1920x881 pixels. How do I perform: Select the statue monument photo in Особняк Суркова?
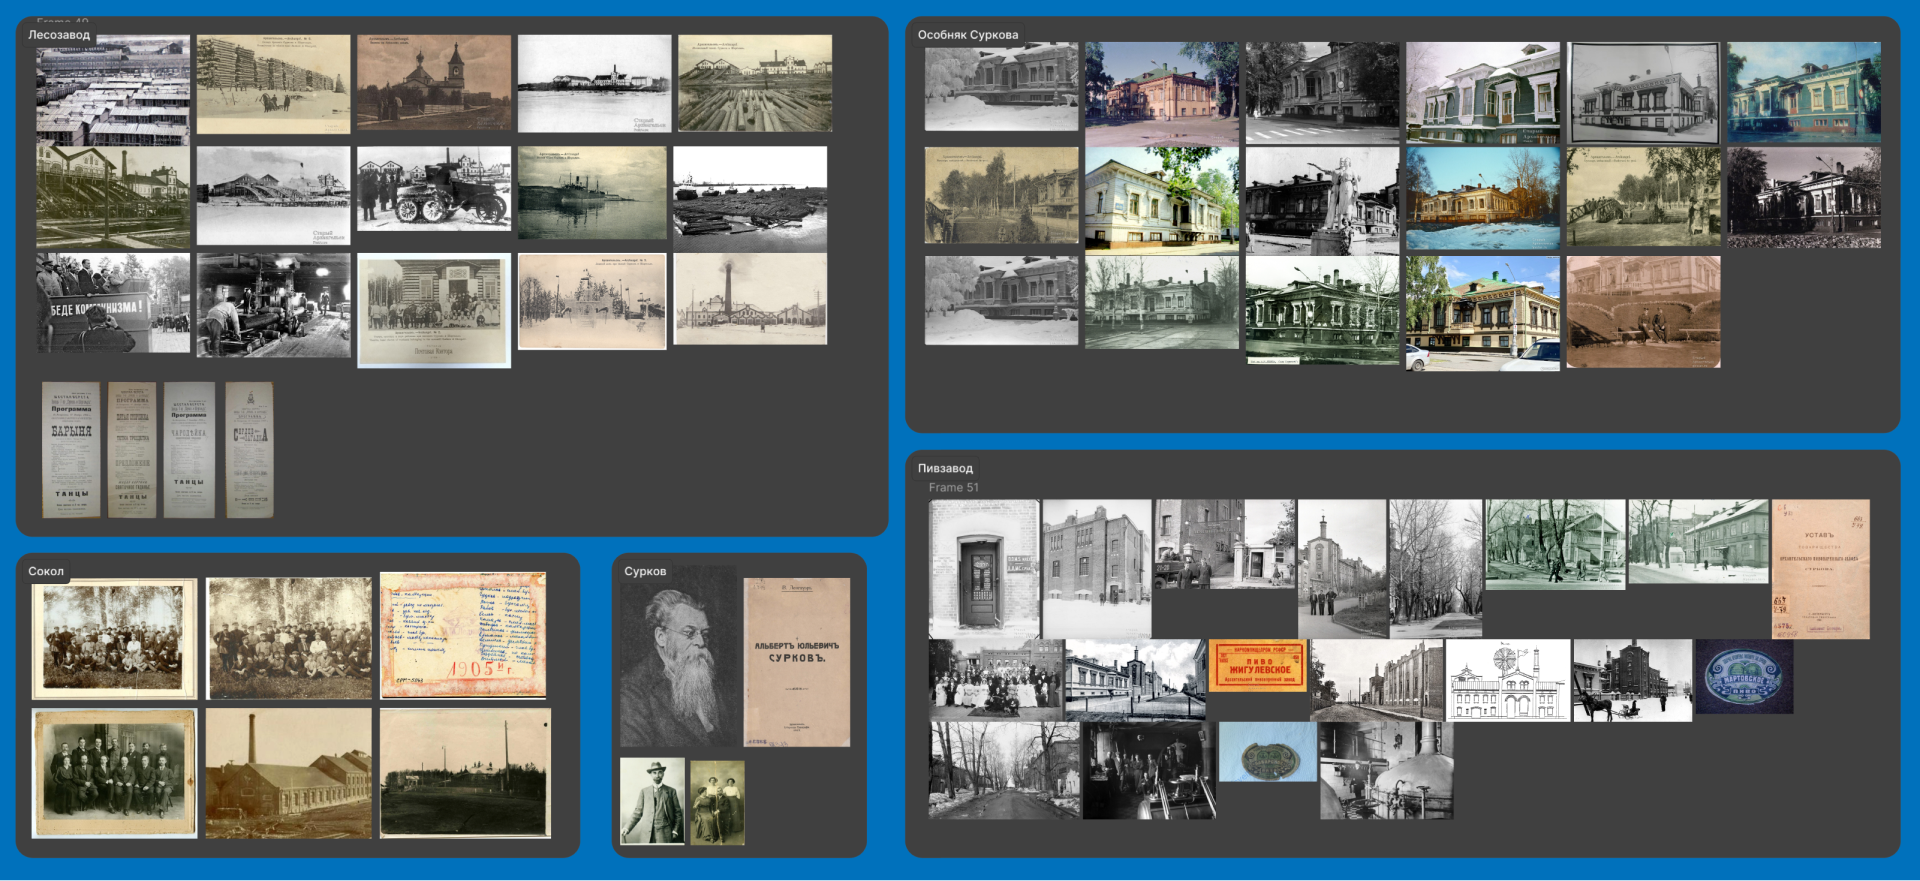point(1322,201)
